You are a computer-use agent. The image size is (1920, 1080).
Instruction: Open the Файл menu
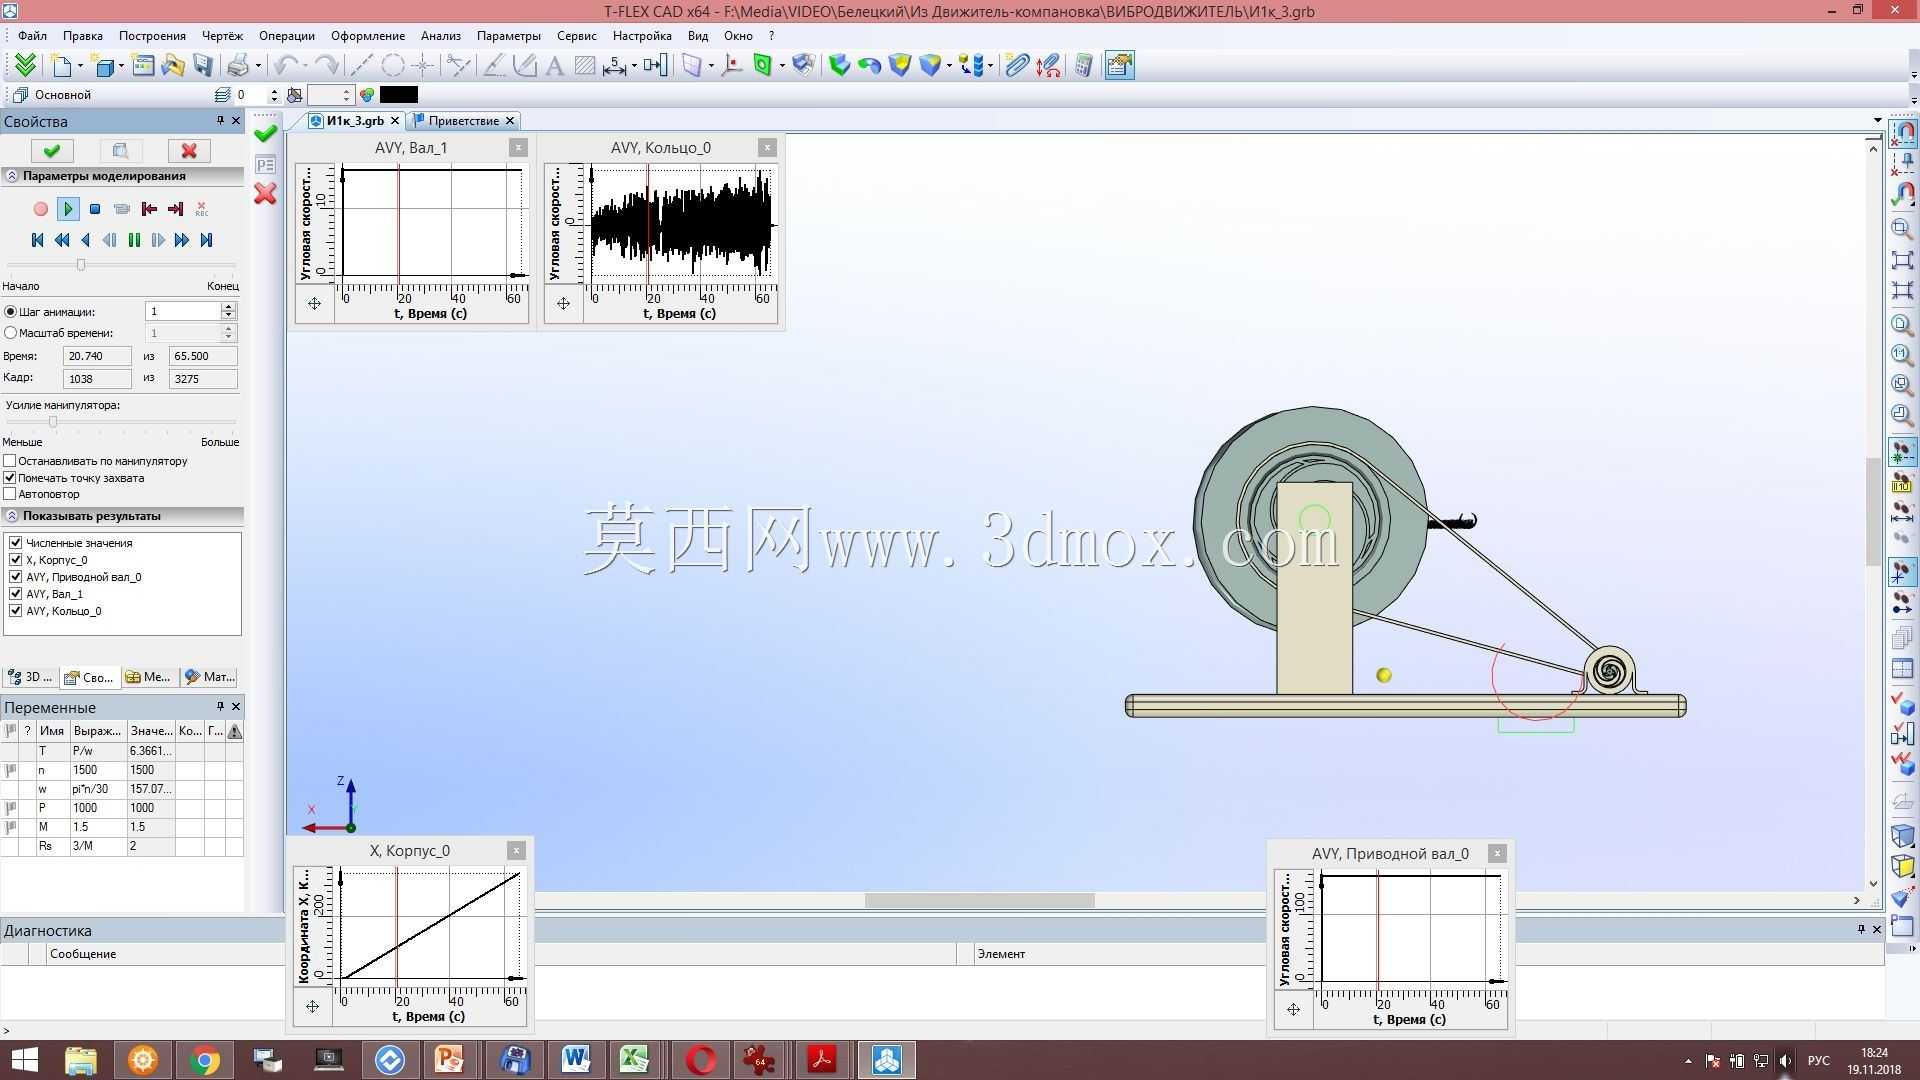click(x=32, y=36)
